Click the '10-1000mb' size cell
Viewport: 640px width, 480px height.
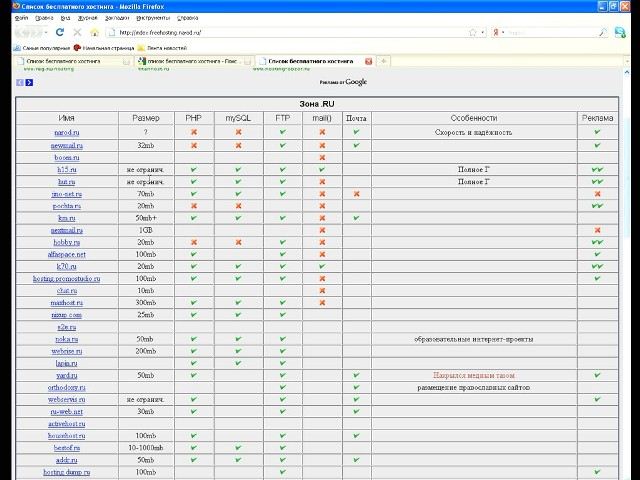click(x=146, y=448)
